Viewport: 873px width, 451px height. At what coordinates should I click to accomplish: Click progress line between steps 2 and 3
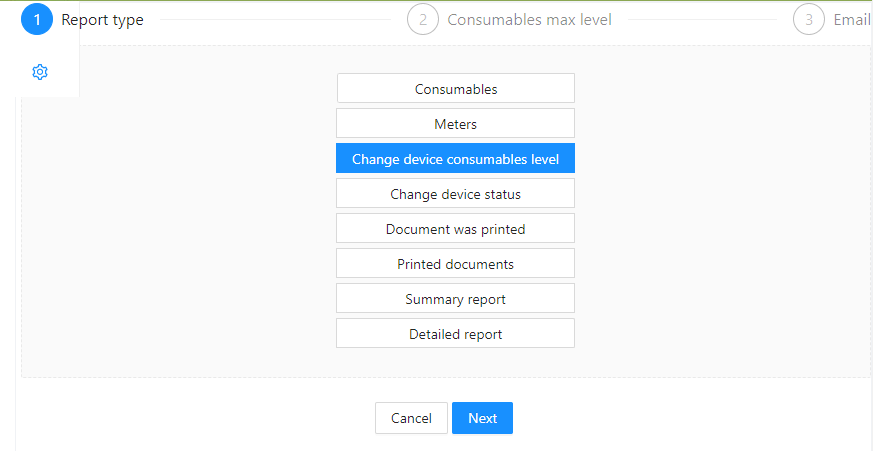[x=703, y=20]
